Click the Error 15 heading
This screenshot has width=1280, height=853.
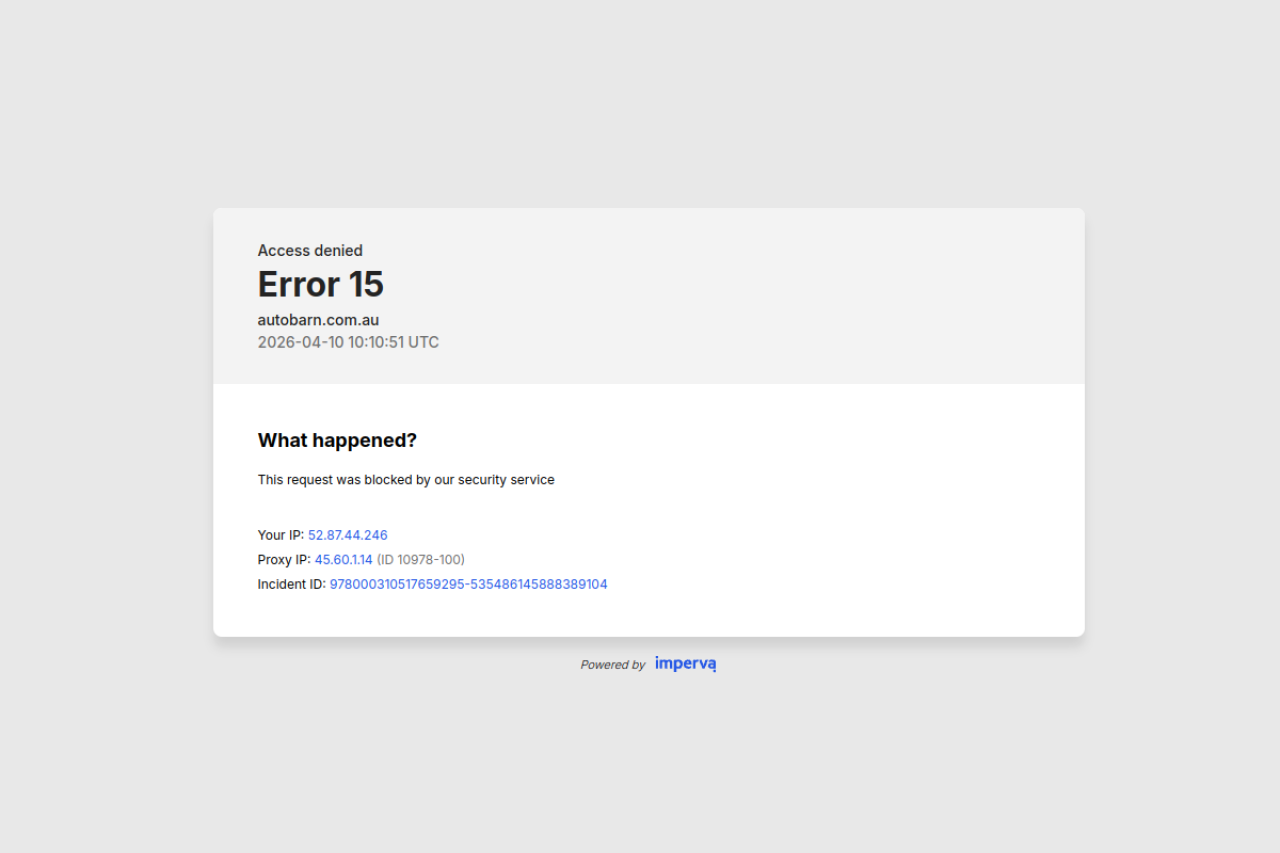tap(320, 284)
